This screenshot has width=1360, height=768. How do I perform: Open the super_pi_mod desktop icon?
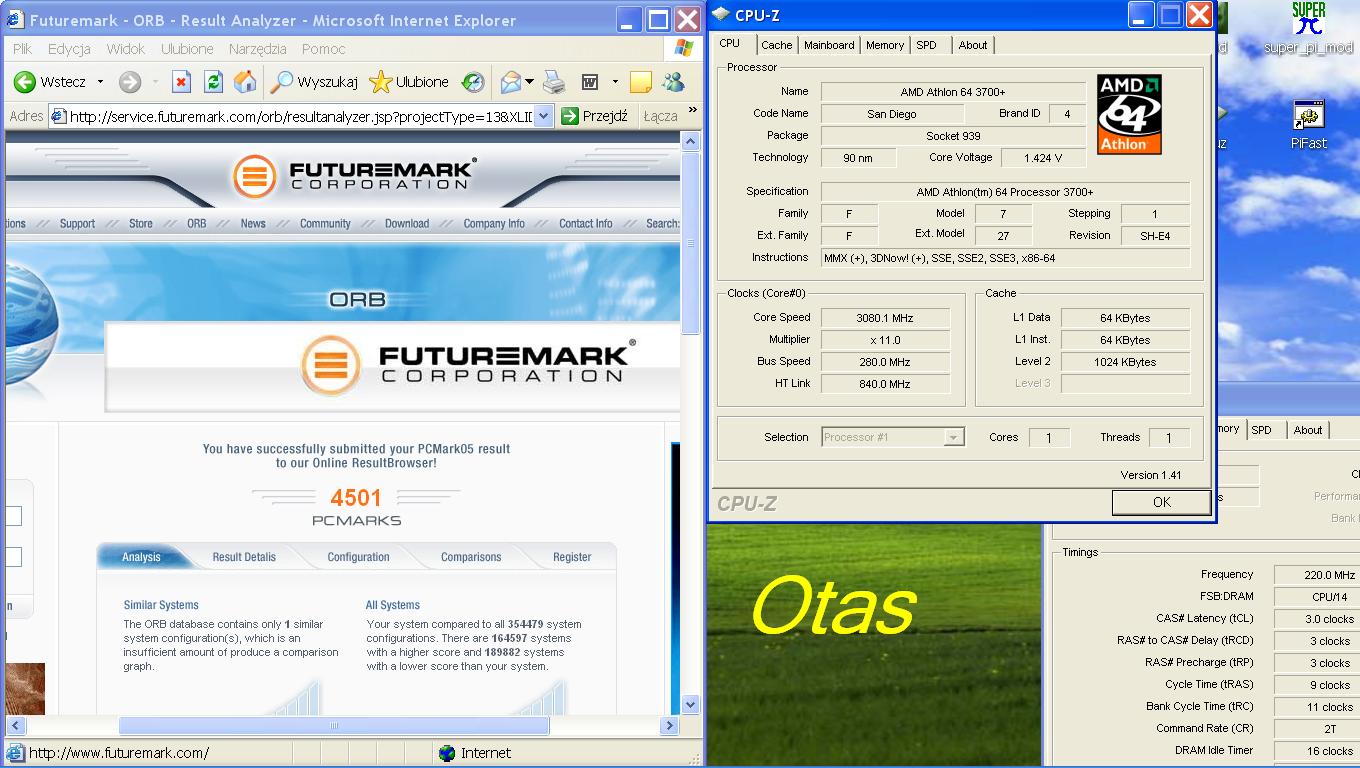(x=1308, y=30)
